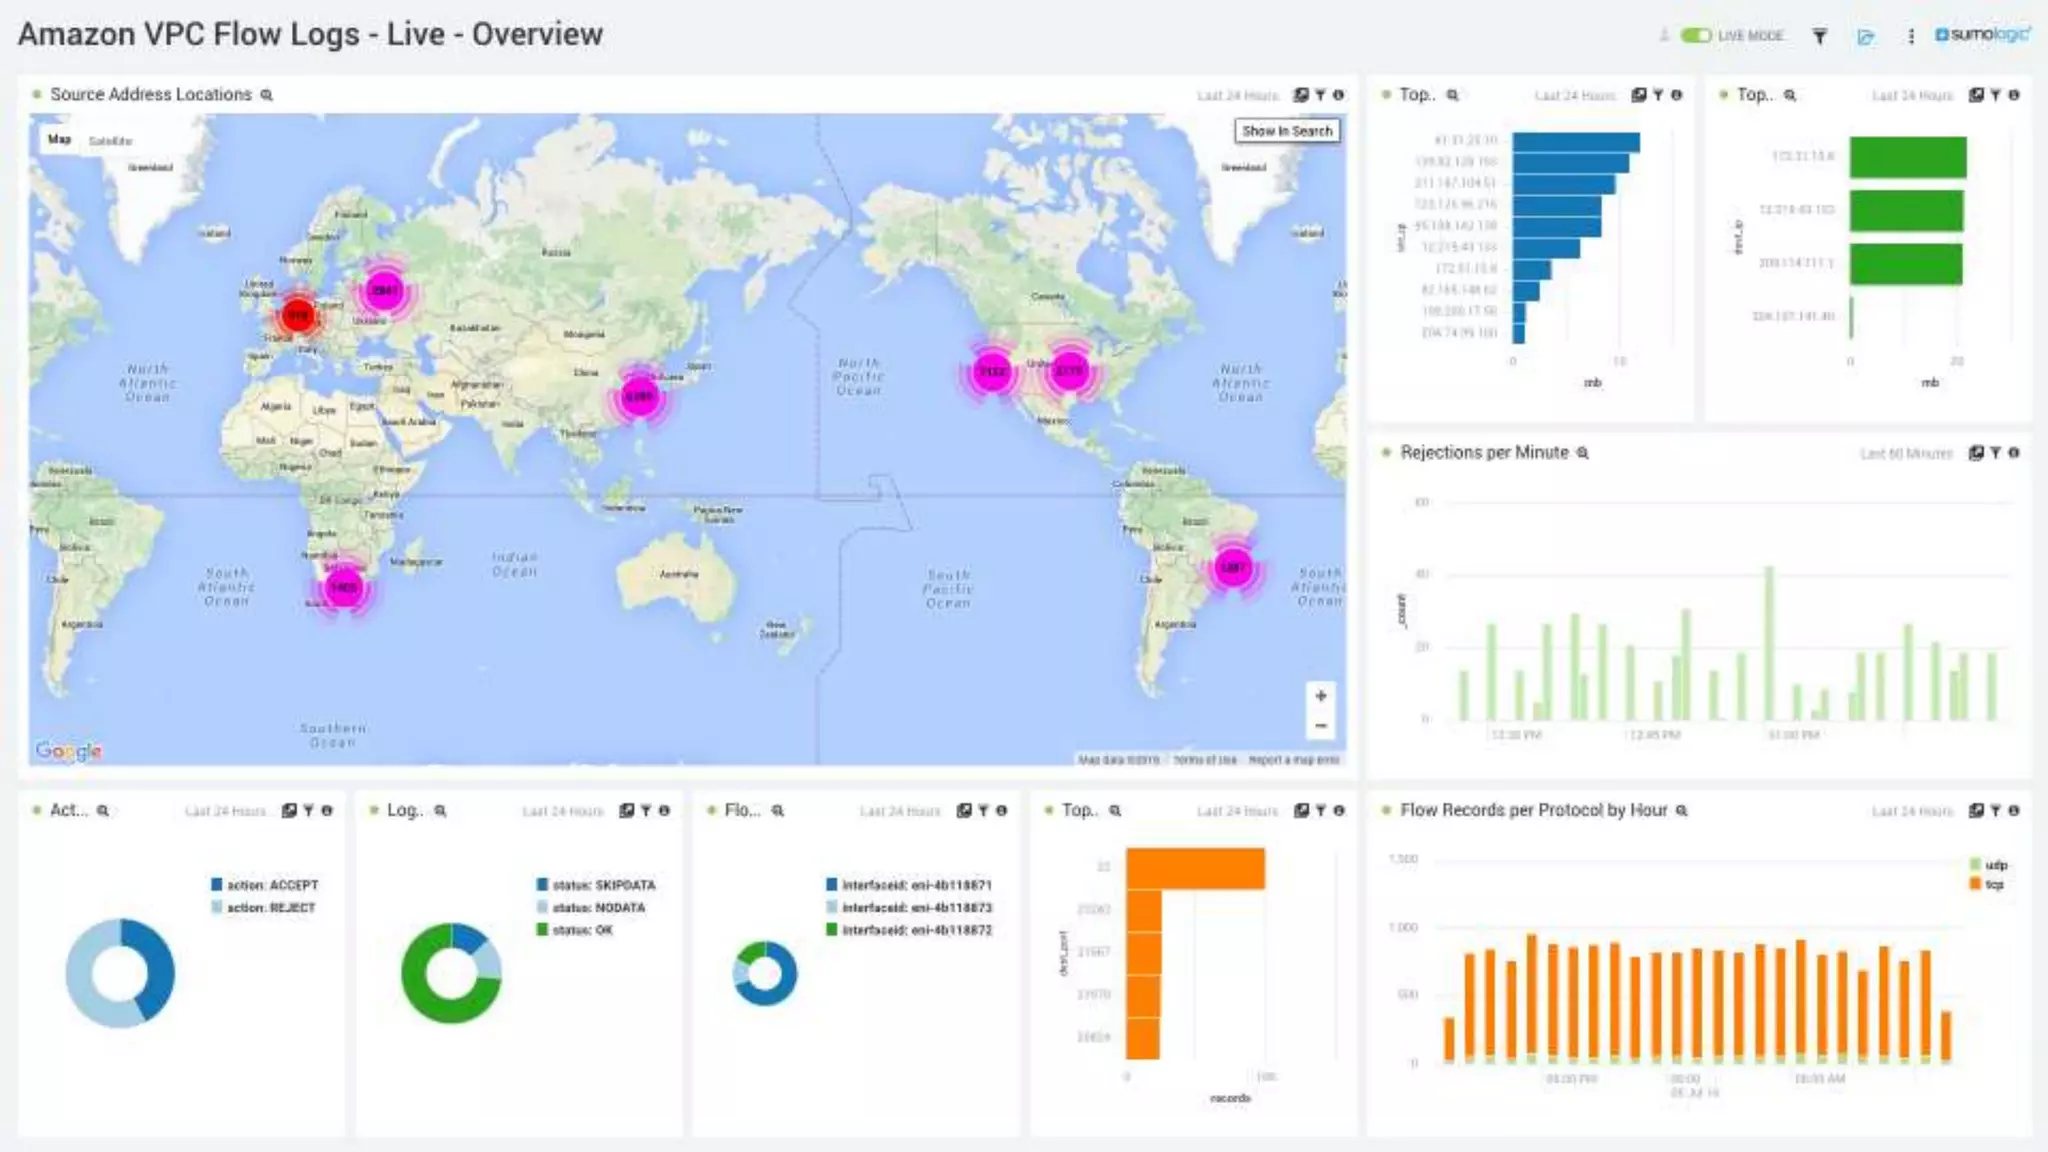2048x1152 pixels.
Task: Click the udp legend color swatch
Action: point(1975,865)
